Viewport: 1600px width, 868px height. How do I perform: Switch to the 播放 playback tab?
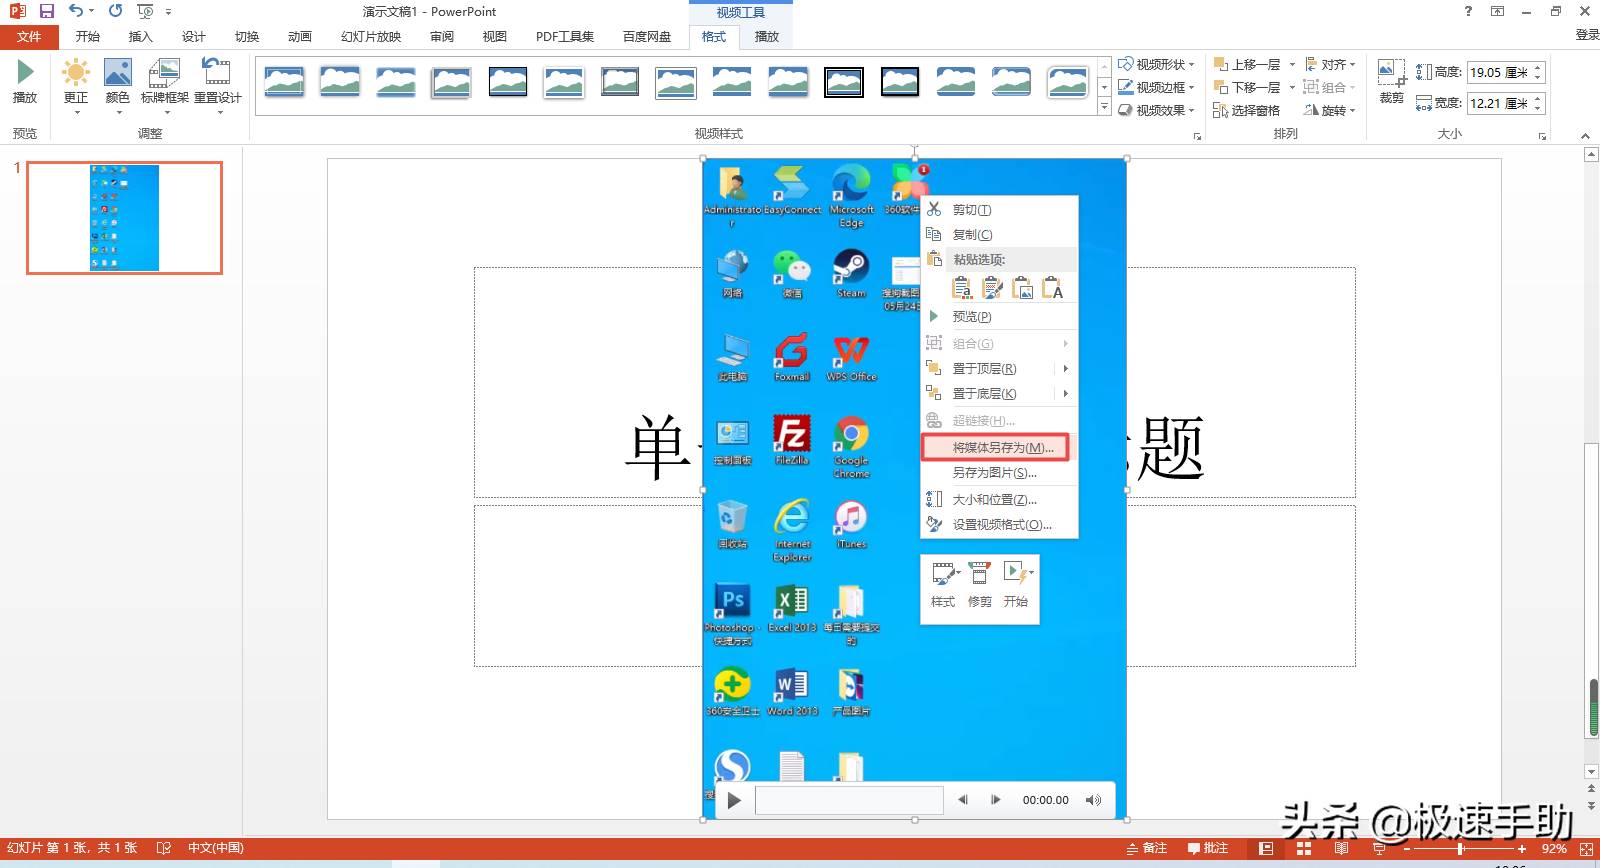[766, 36]
